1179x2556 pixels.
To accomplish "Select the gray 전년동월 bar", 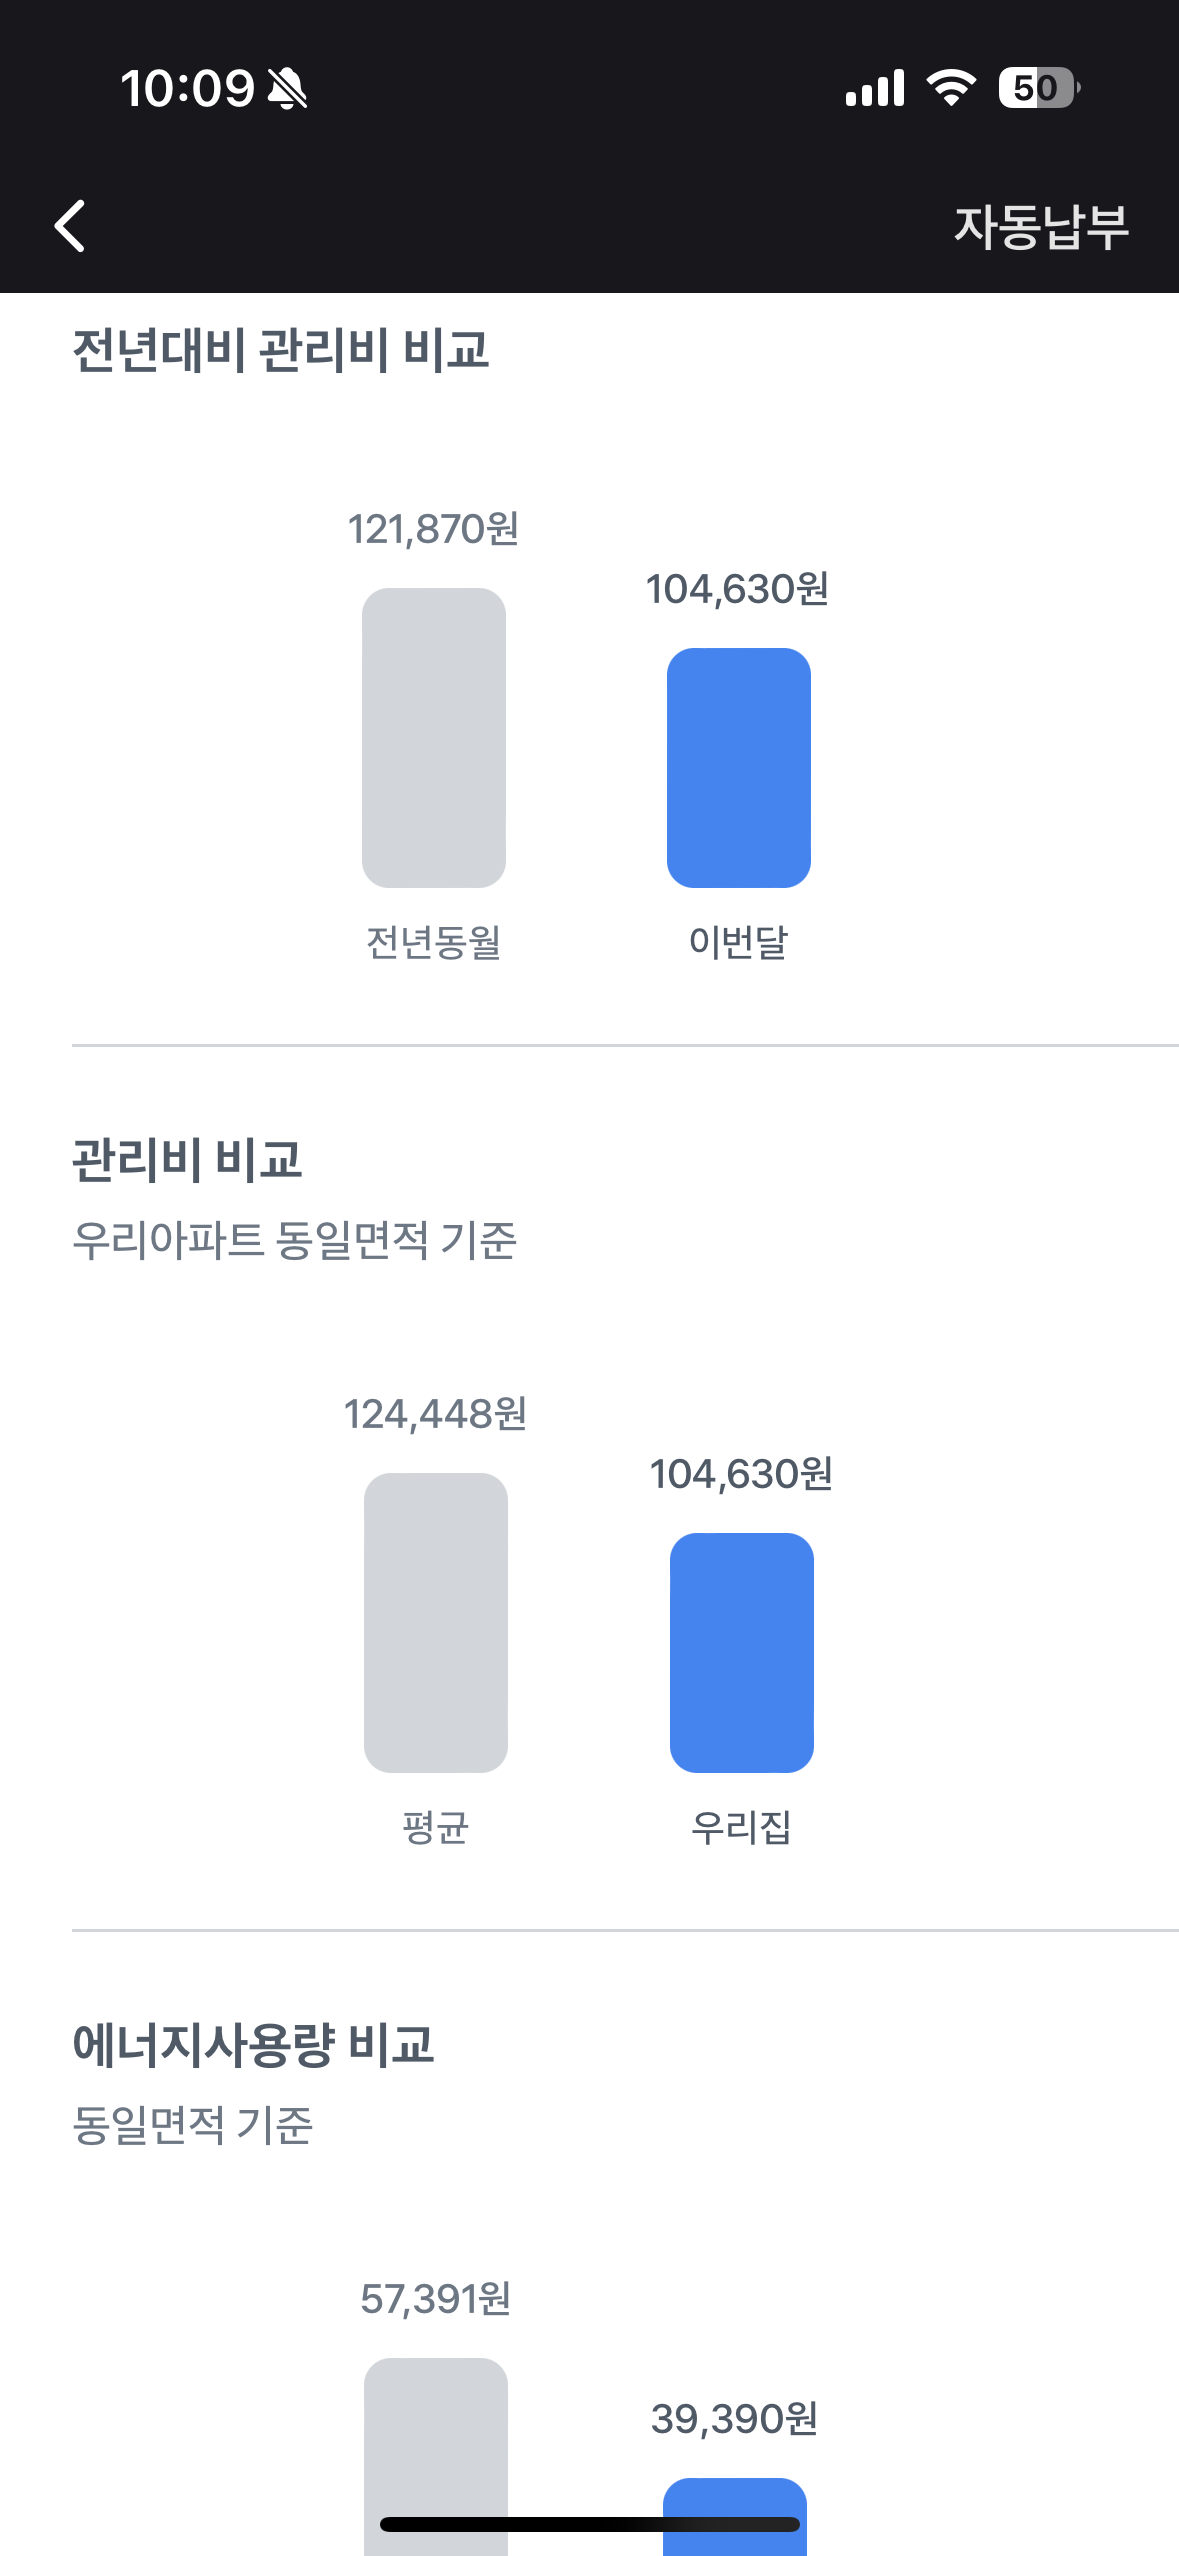I will [x=434, y=737].
